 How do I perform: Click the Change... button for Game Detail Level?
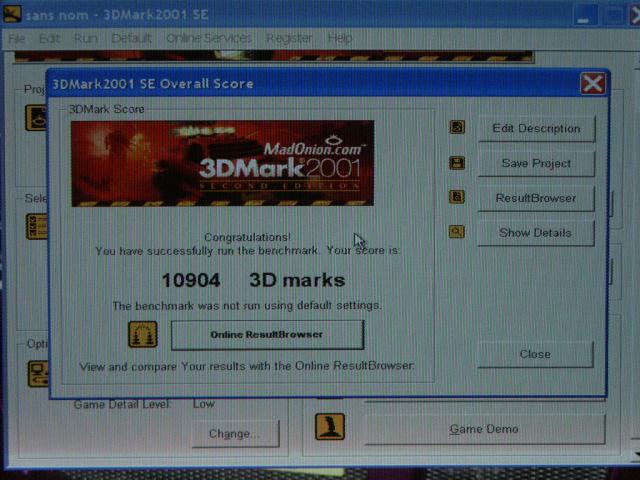coord(236,434)
